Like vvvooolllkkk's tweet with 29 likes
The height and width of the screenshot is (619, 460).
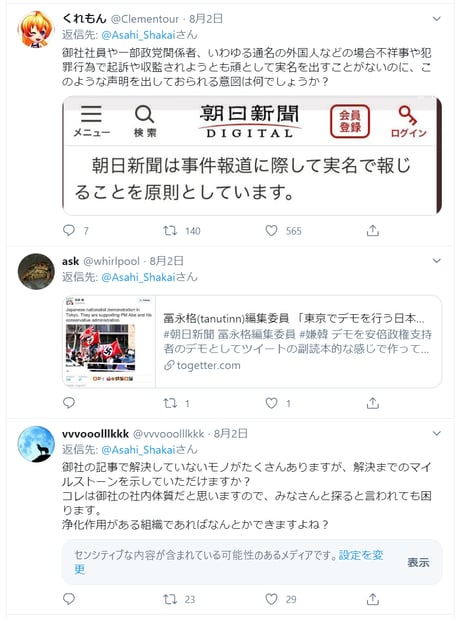(x=271, y=599)
